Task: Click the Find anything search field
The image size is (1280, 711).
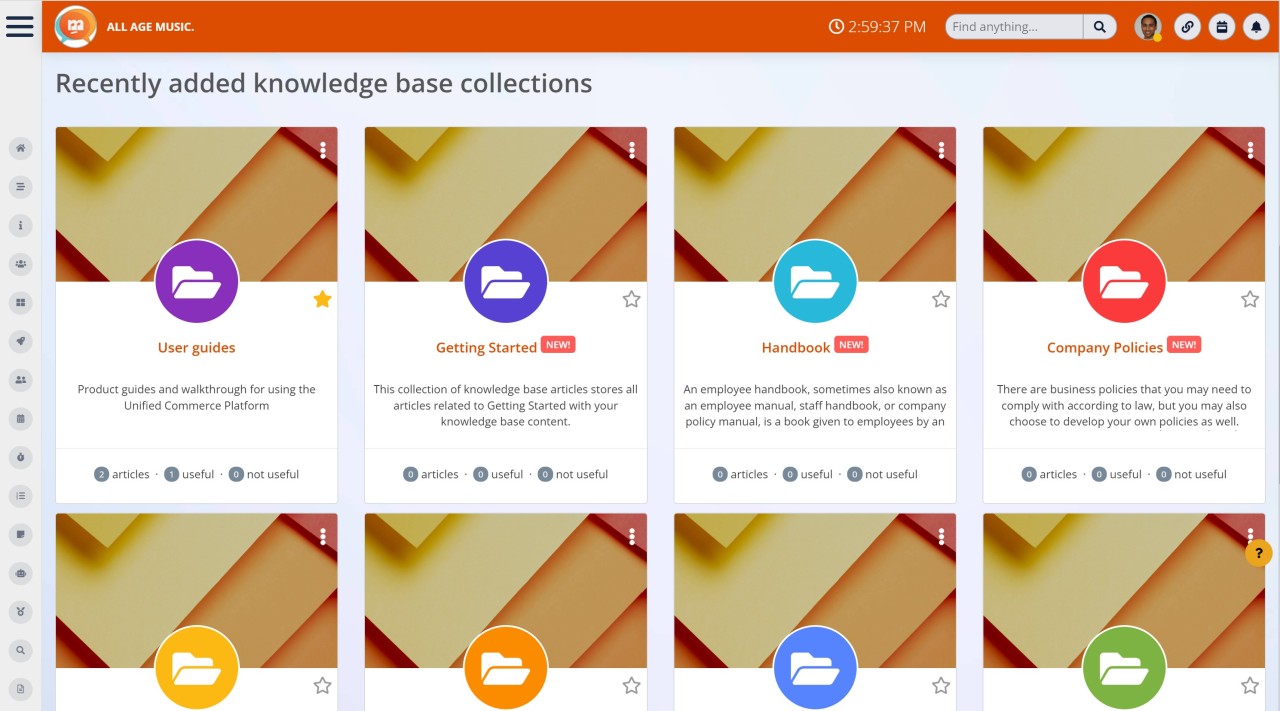Action: pyautogui.click(x=1013, y=27)
